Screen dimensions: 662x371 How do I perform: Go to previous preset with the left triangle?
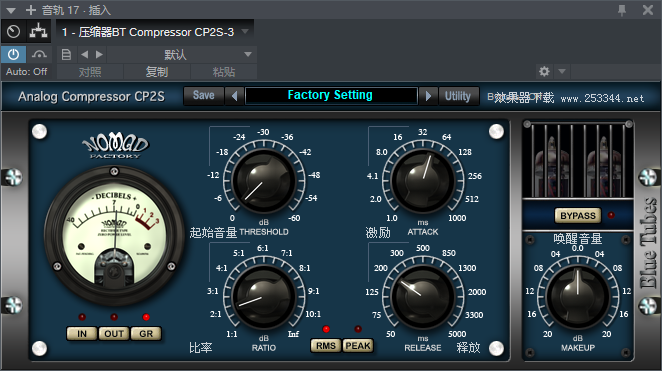[84, 54]
